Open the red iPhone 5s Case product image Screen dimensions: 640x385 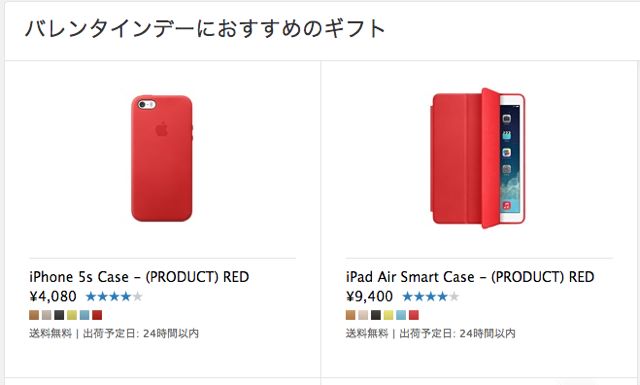coord(162,158)
